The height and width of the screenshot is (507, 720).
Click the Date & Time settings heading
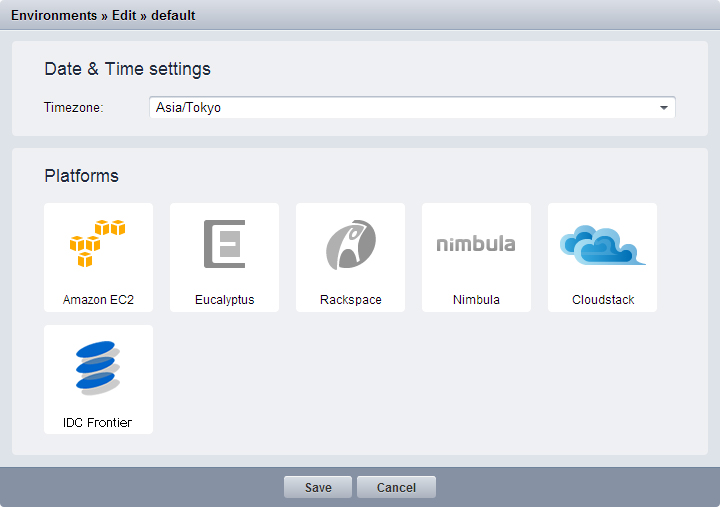127,69
